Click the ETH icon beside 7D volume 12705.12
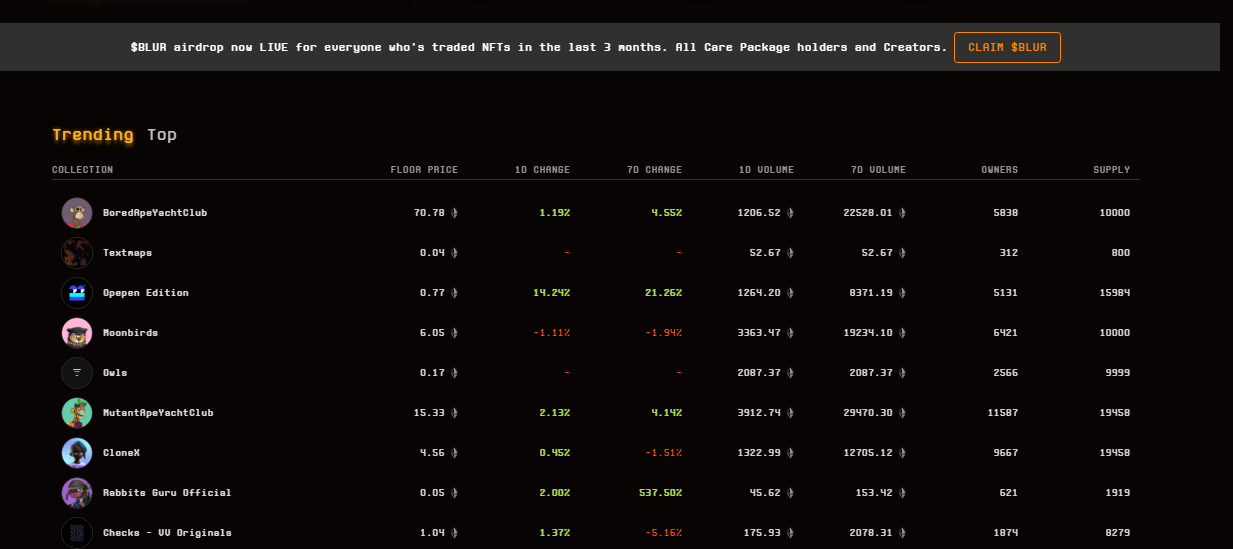 (x=902, y=453)
